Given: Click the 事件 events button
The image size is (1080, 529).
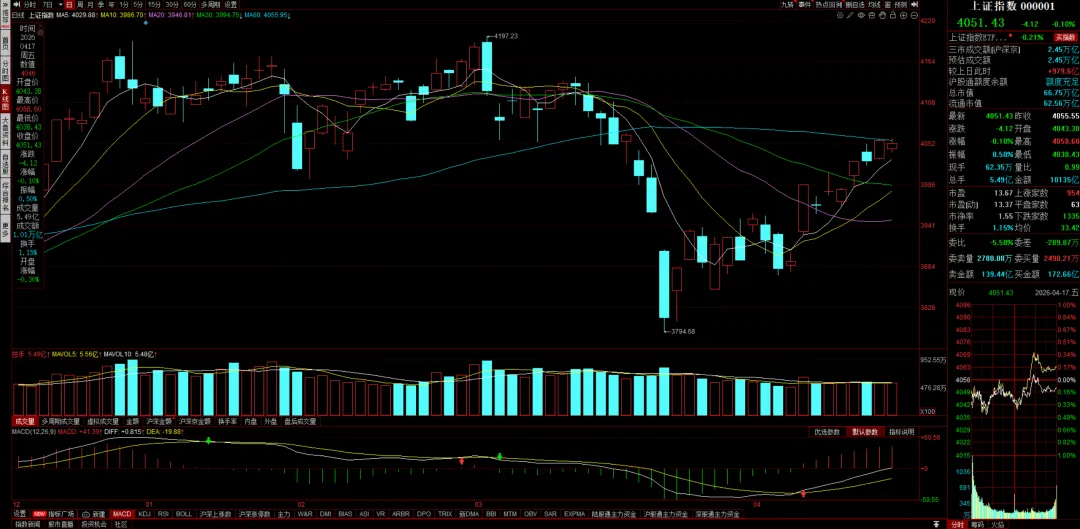Looking at the screenshot, I should click(804, 5).
